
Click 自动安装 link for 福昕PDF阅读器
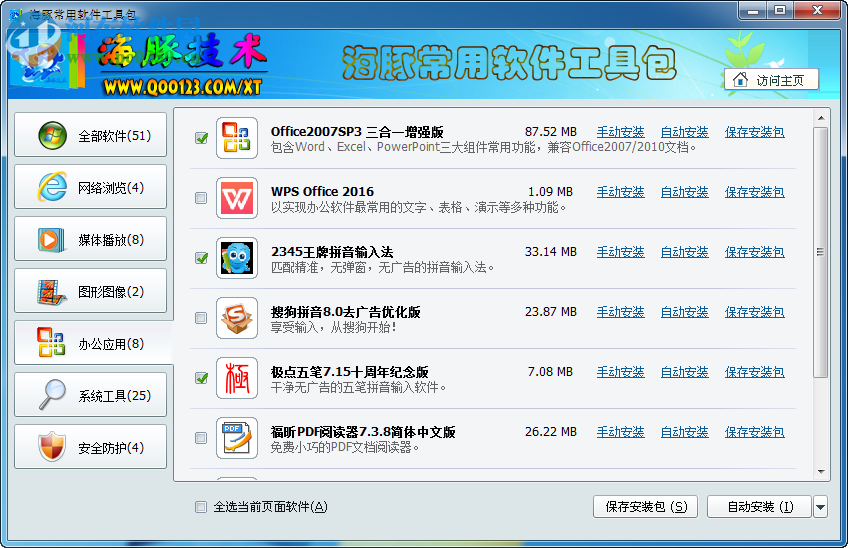[685, 432]
